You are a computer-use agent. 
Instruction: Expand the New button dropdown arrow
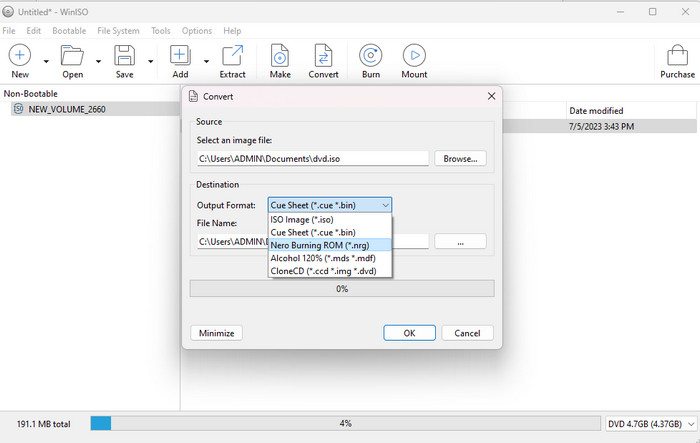pos(46,61)
